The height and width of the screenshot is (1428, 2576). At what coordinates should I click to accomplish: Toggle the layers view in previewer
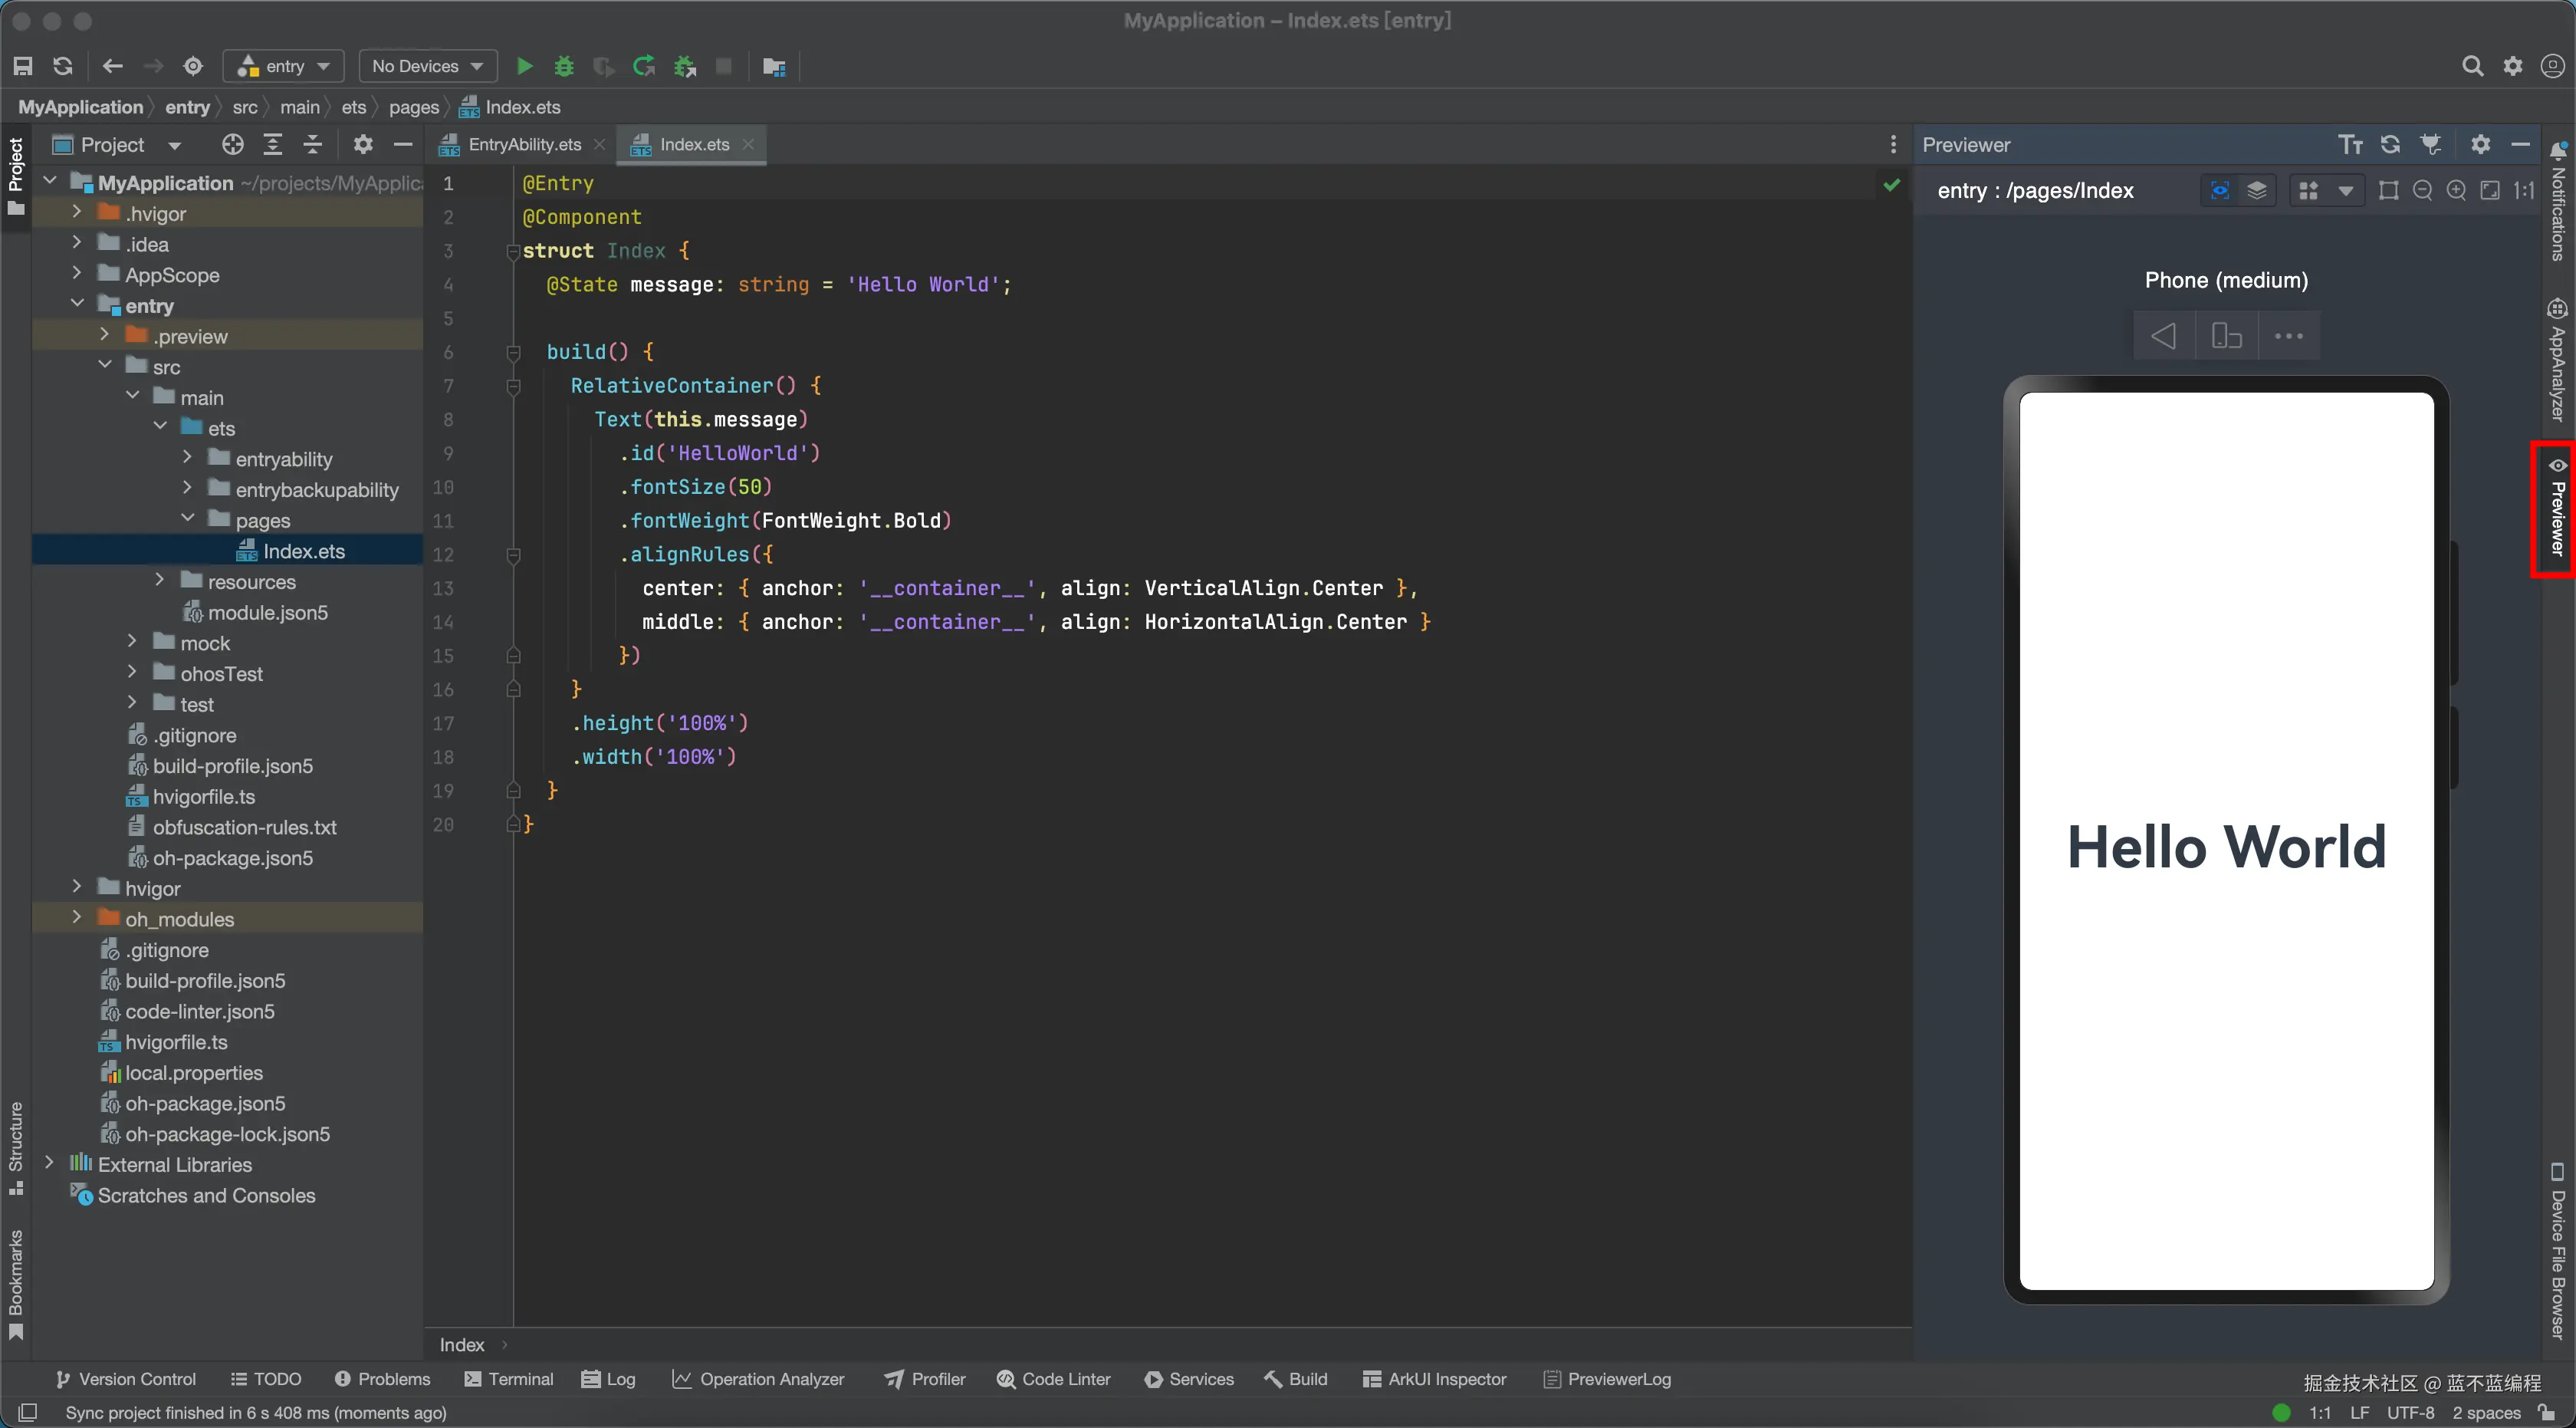click(2257, 191)
